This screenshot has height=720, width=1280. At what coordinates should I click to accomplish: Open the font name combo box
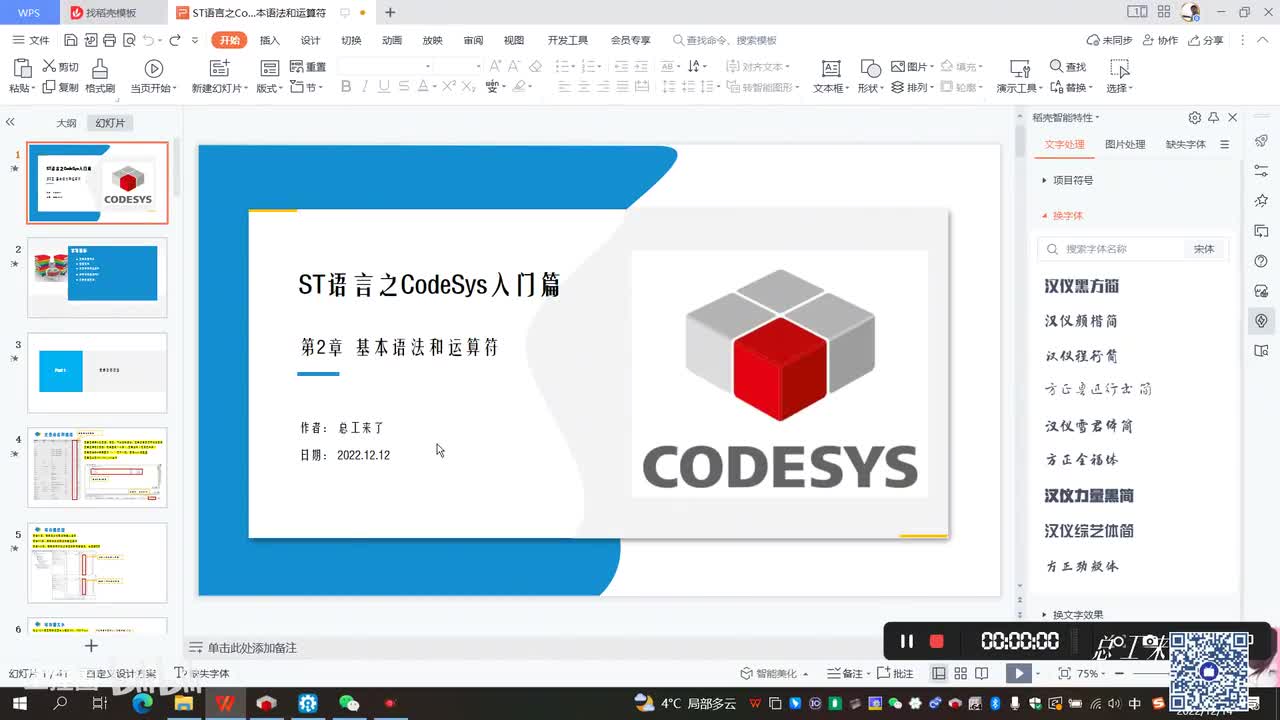(386, 66)
